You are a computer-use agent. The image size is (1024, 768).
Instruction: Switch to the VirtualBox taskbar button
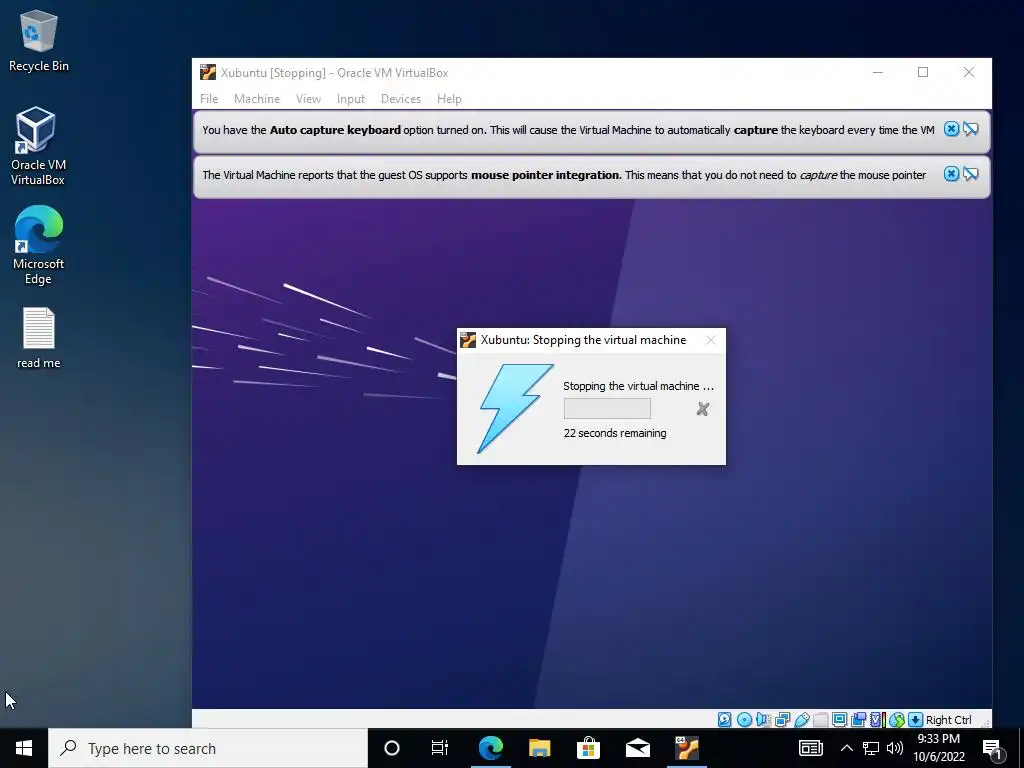click(x=686, y=748)
